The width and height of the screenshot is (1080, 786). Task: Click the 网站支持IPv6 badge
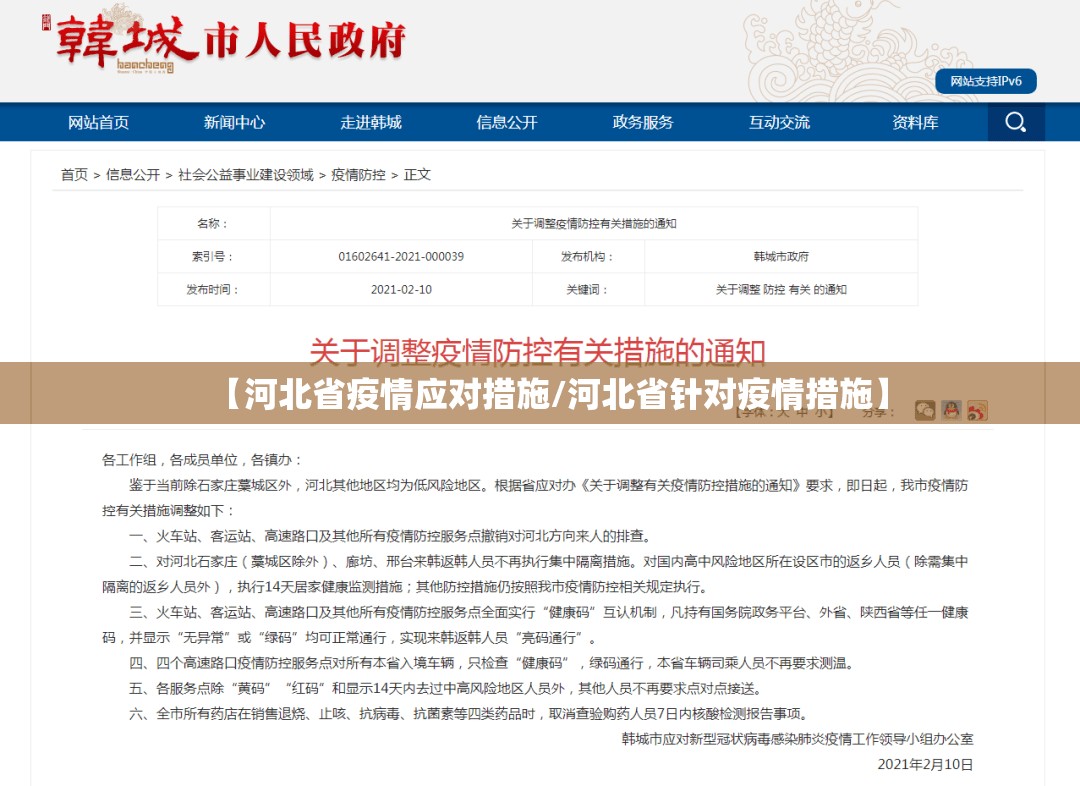985,81
